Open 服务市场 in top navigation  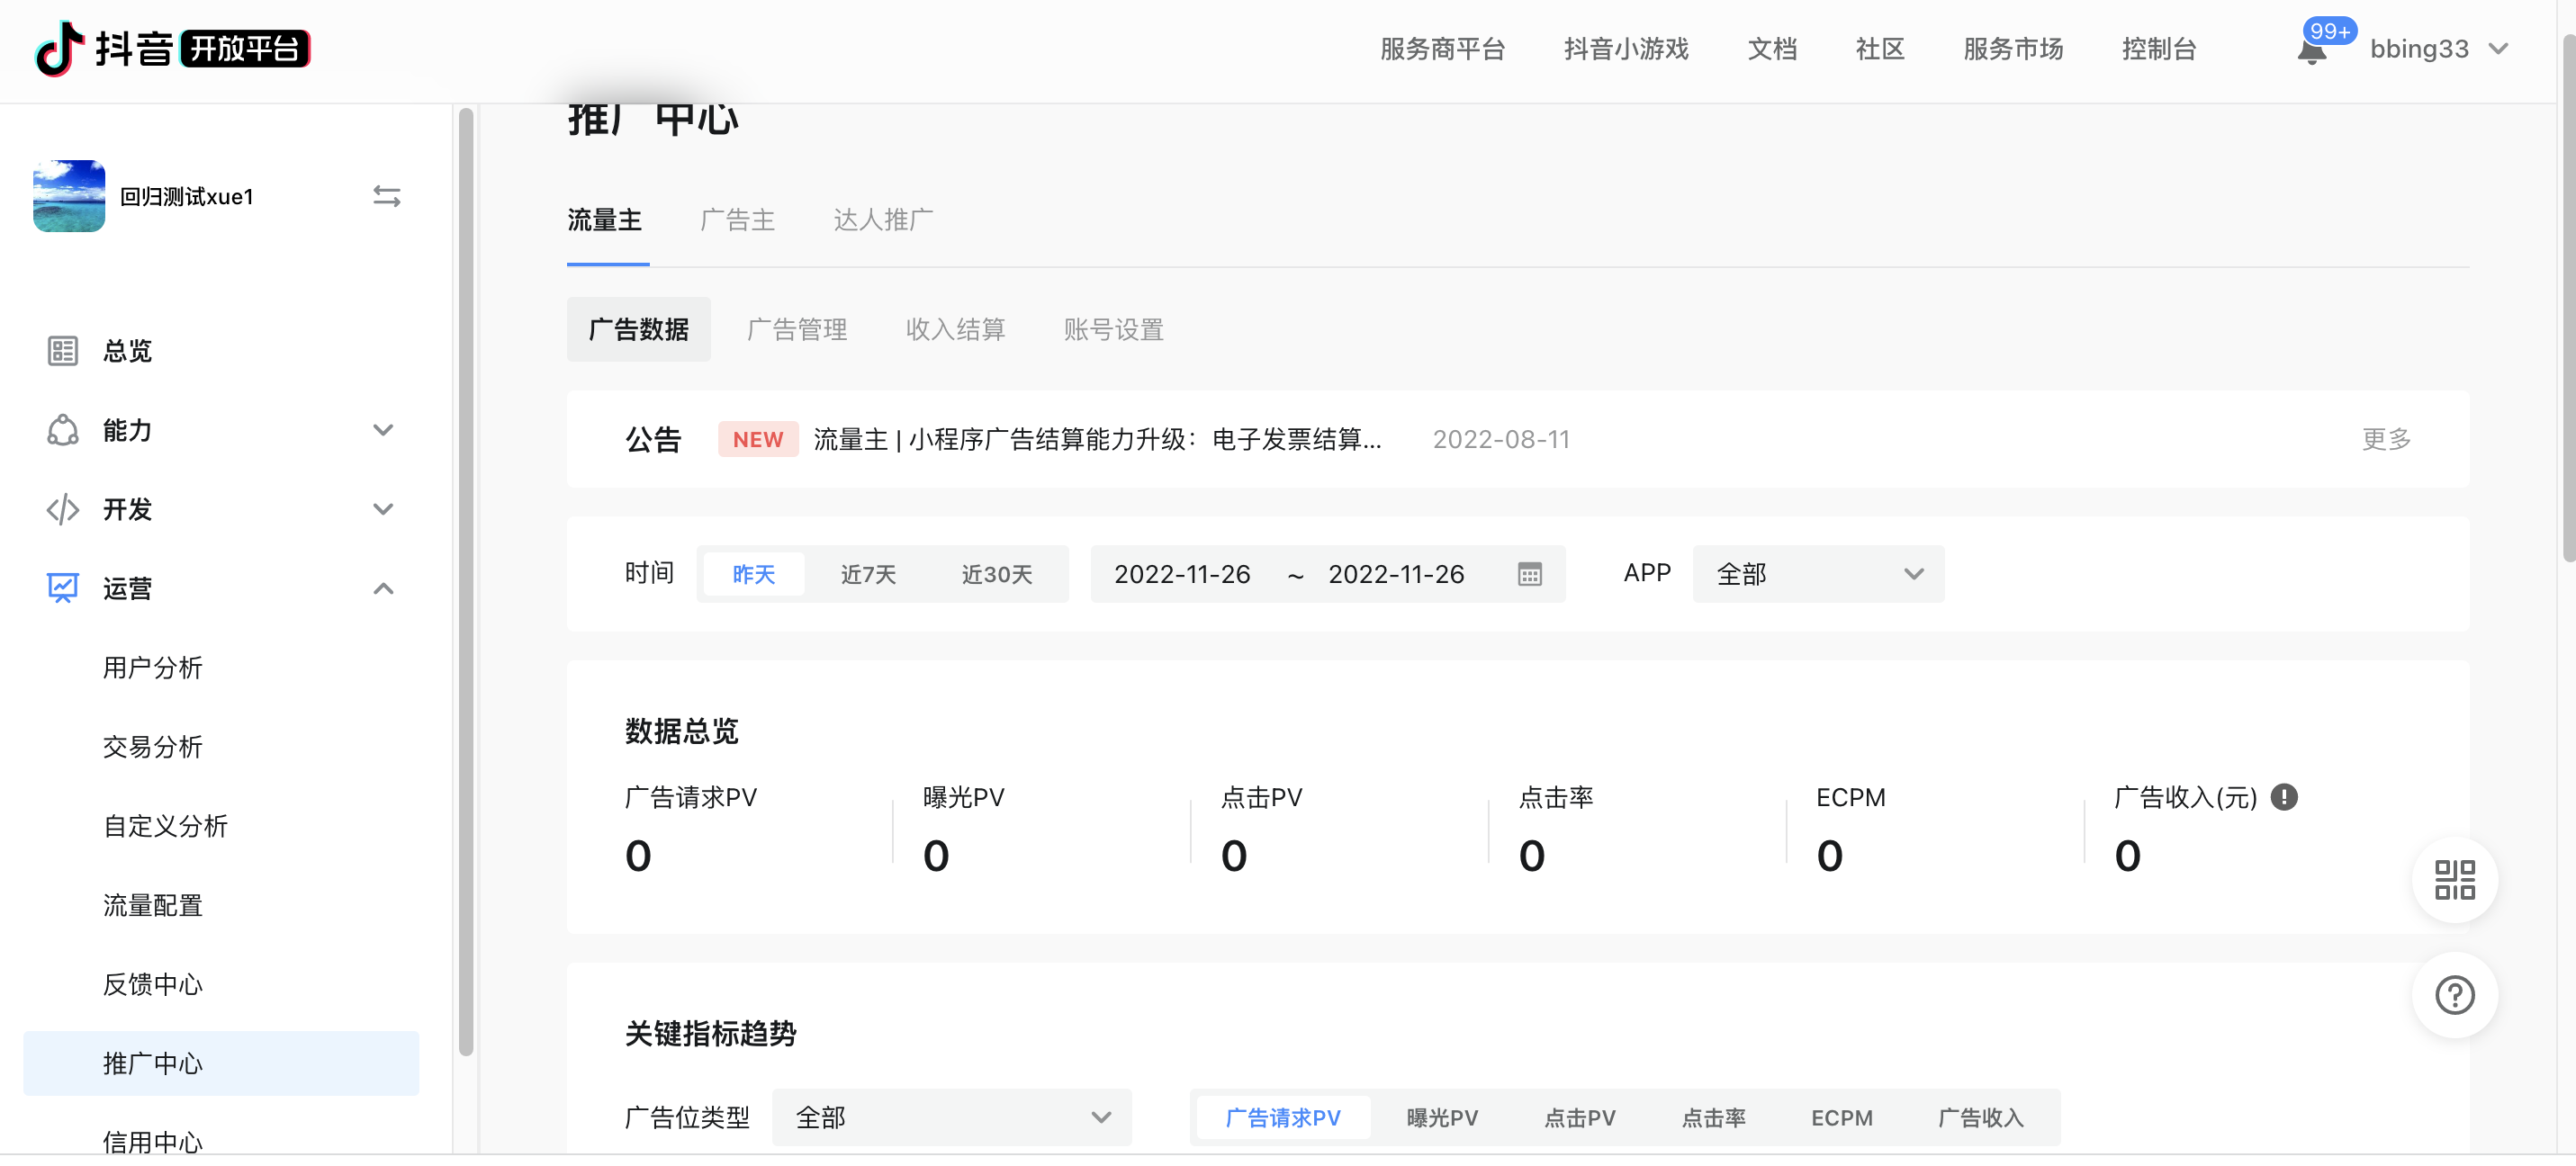point(2013,49)
